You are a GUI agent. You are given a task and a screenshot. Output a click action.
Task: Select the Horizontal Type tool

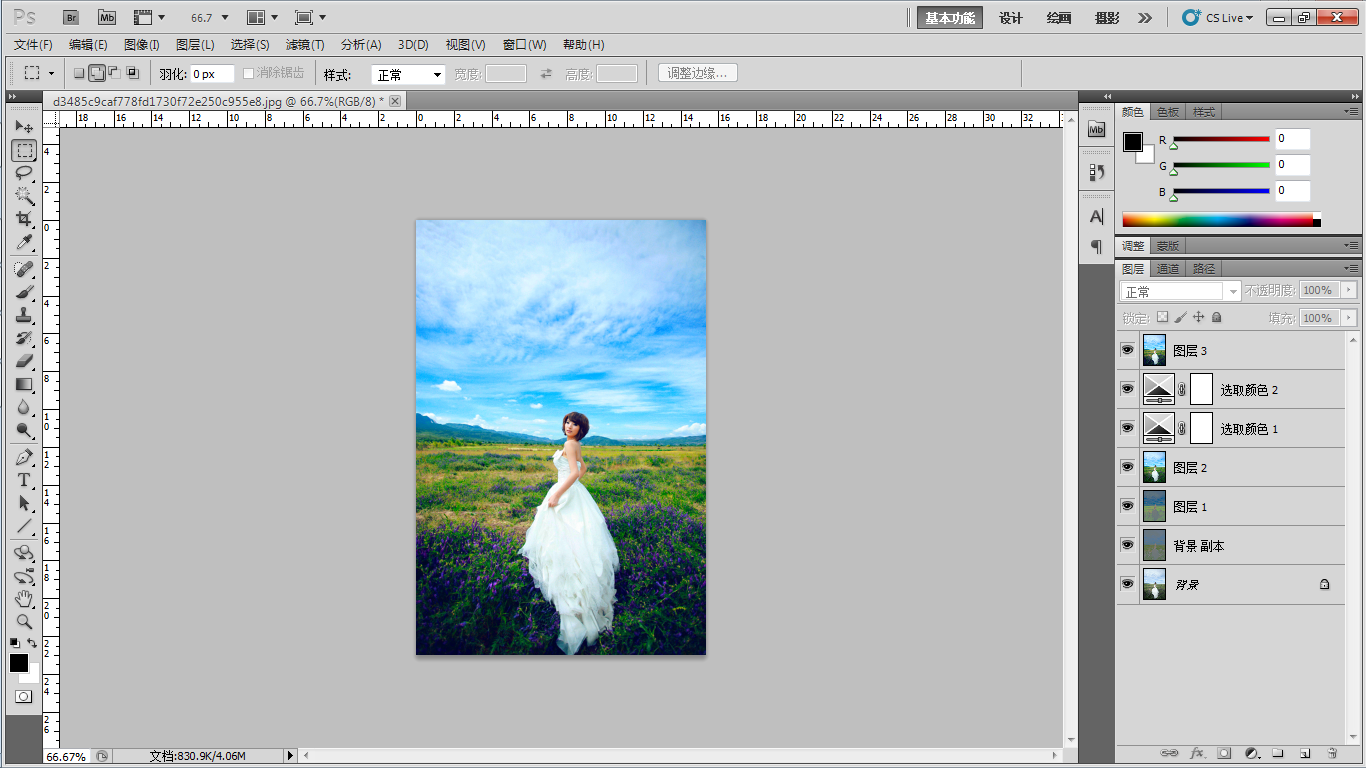coord(24,480)
